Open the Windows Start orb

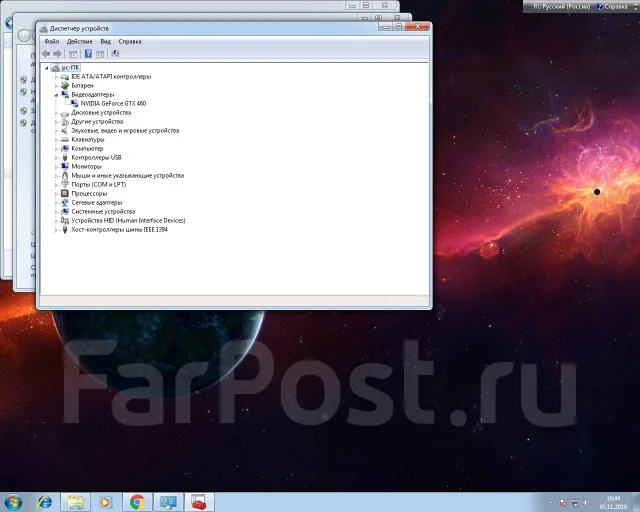(13, 503)
